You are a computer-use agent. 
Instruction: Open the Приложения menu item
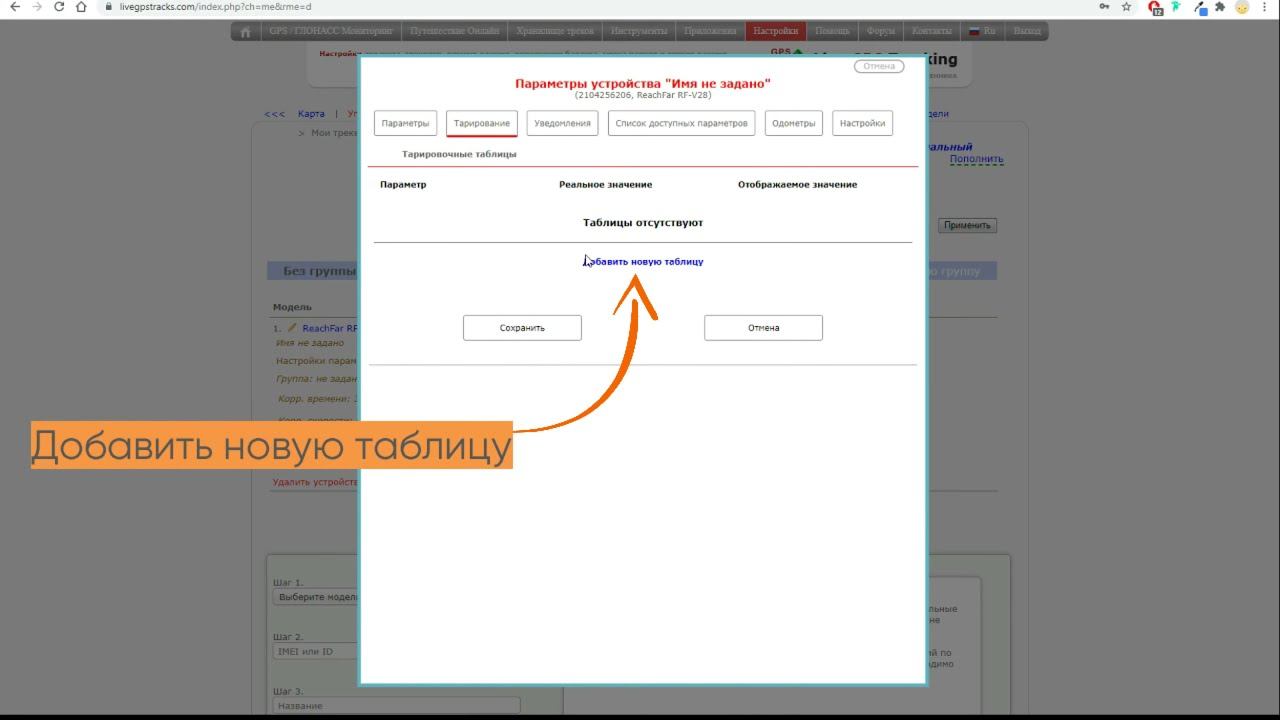tap(710, 31)
